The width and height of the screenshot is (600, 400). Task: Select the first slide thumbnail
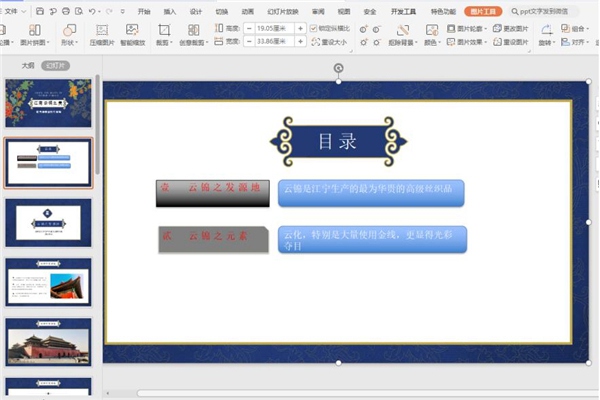(x=48, y=104)
